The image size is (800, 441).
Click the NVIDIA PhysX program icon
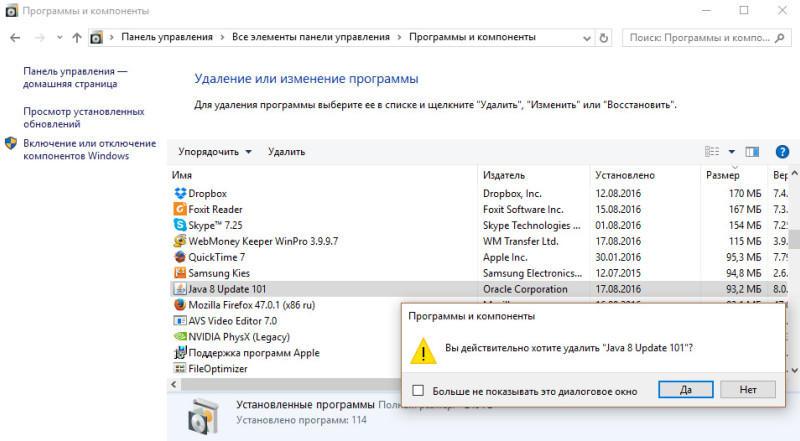click(180, 336)
